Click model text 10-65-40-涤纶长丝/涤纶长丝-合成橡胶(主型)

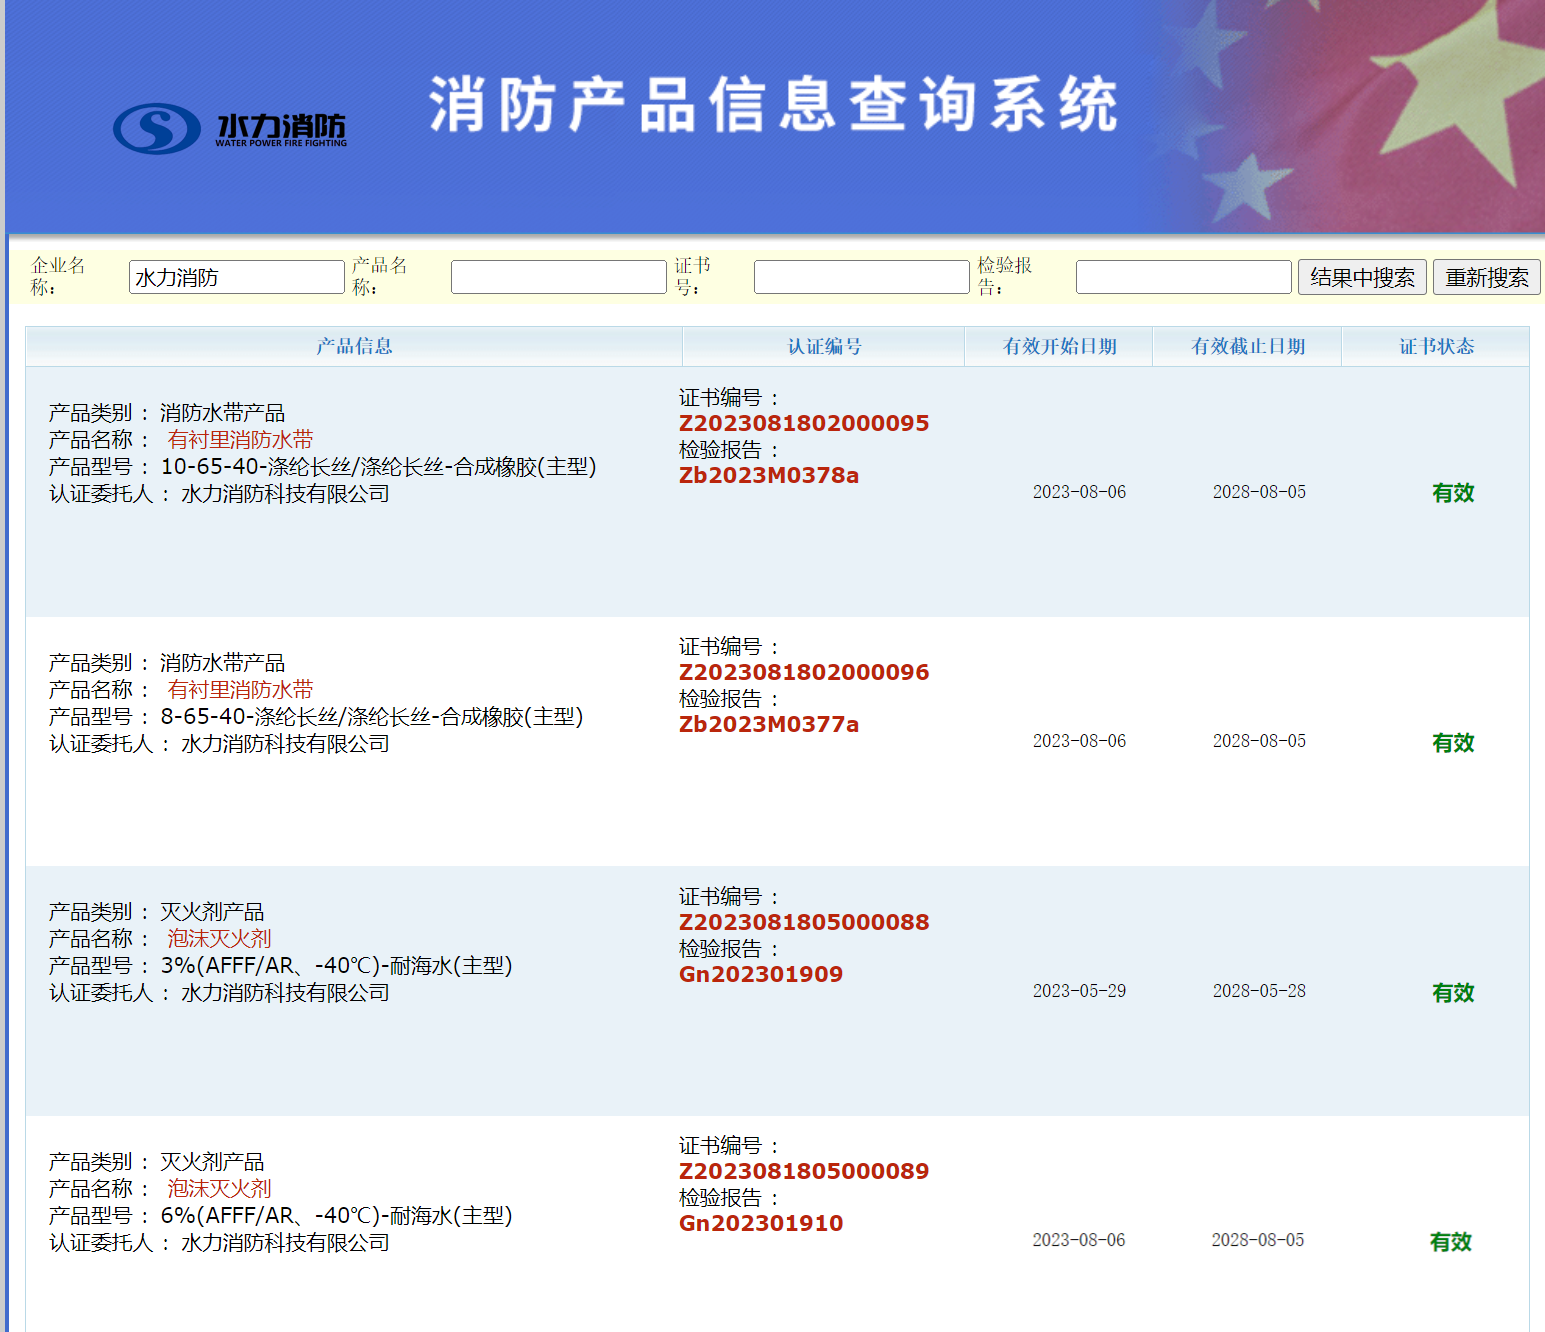pos(378,467)
